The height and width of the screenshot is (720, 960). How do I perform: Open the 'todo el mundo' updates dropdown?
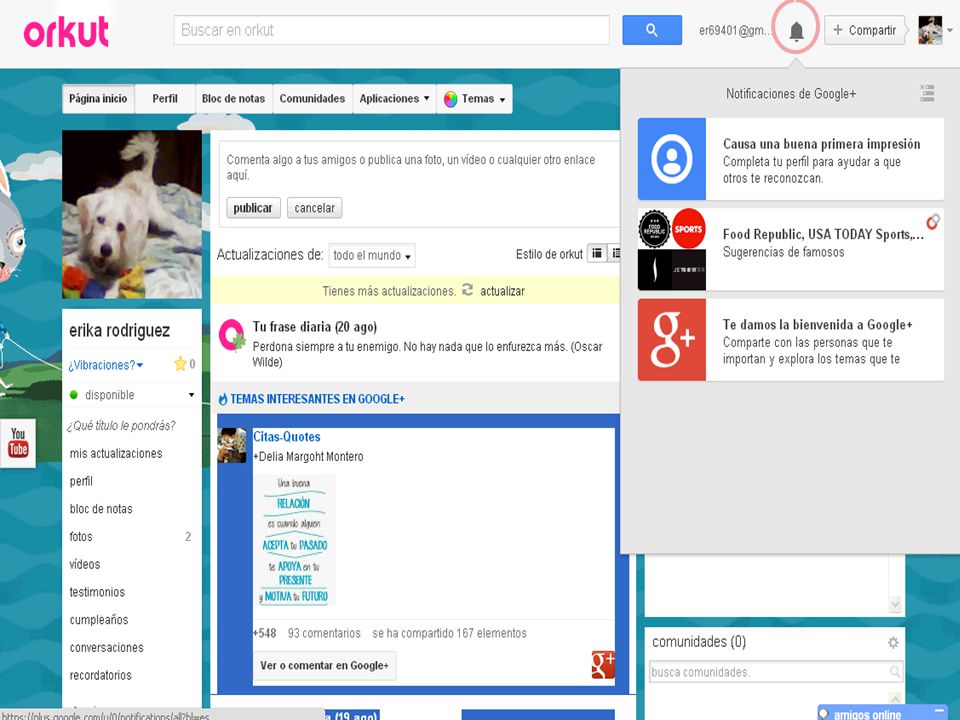[372, 255]
